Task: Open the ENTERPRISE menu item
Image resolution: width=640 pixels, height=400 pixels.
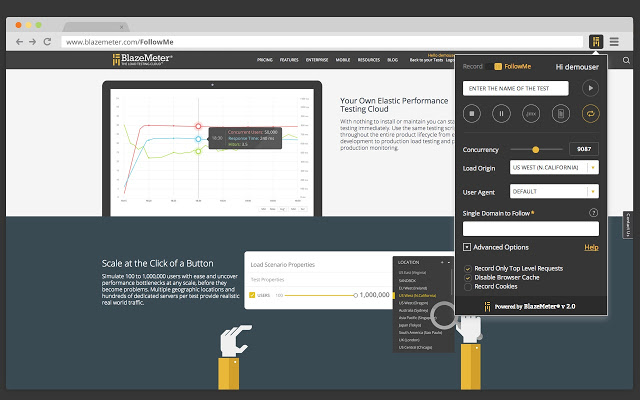Action: coord(317,60)
